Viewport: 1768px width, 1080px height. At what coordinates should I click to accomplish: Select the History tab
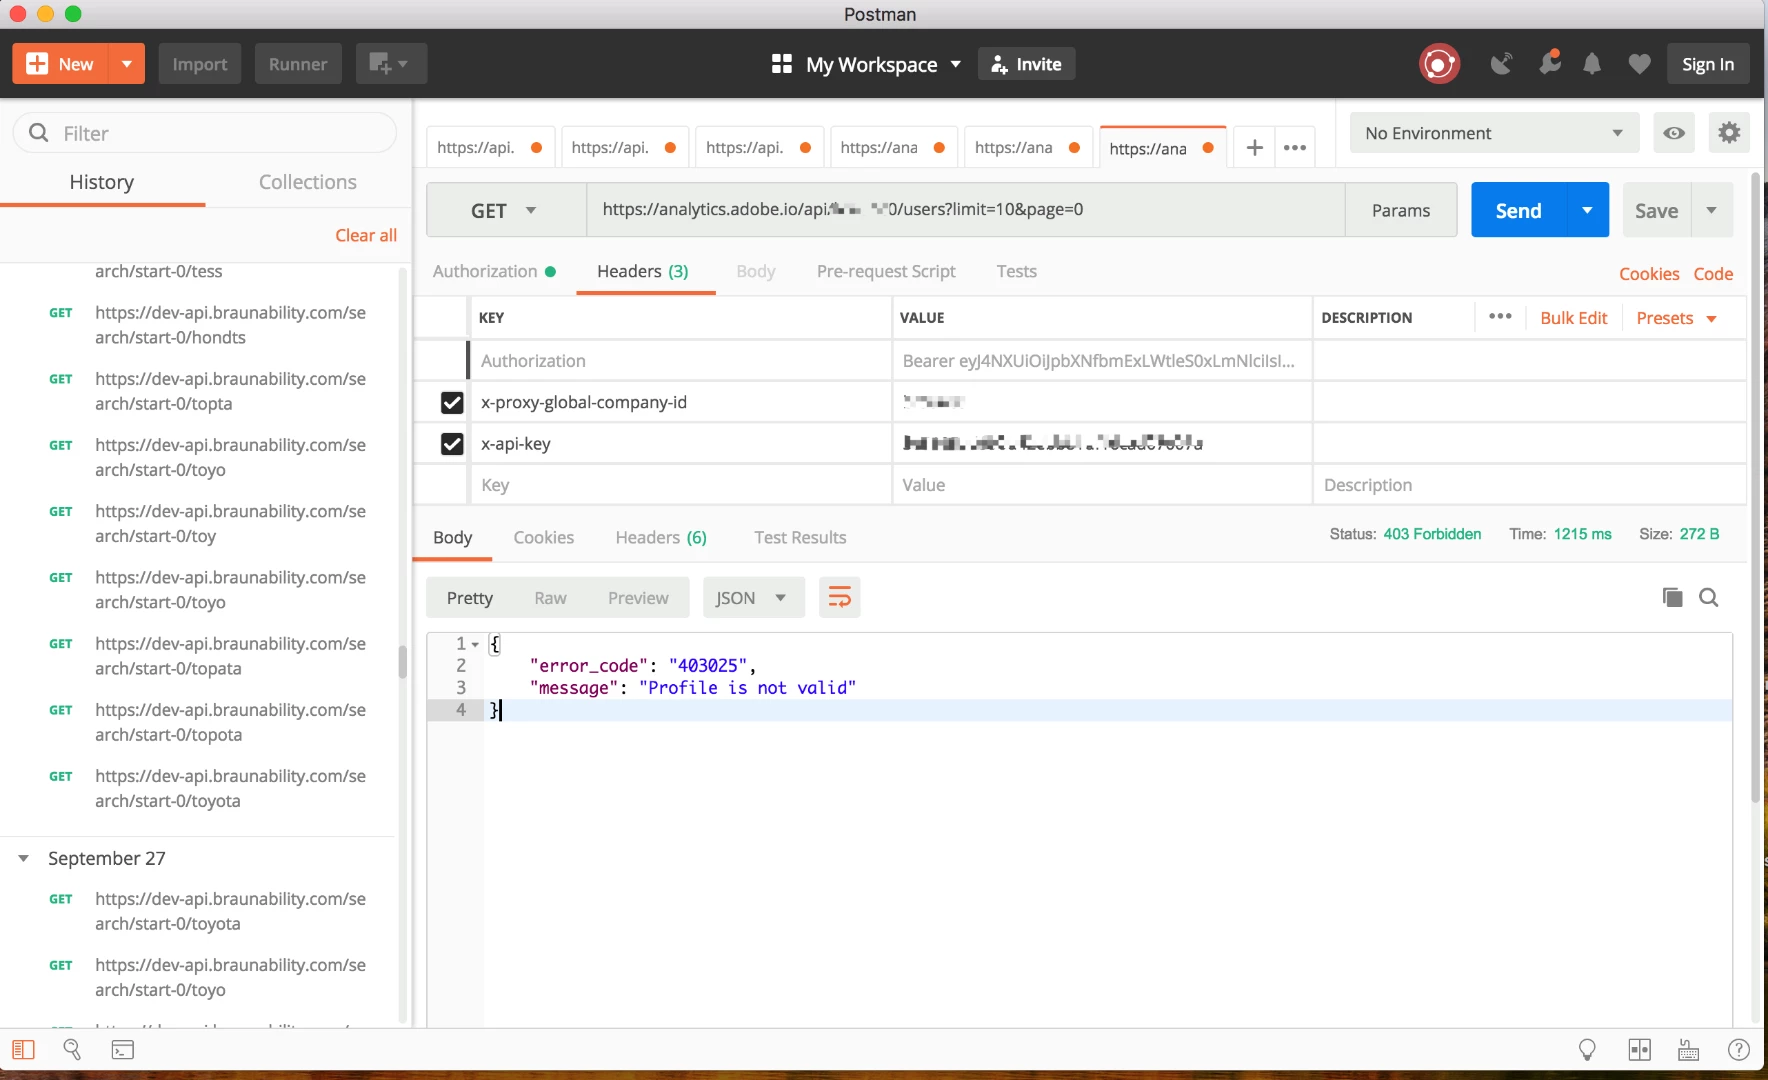click(x=102, y=182)
